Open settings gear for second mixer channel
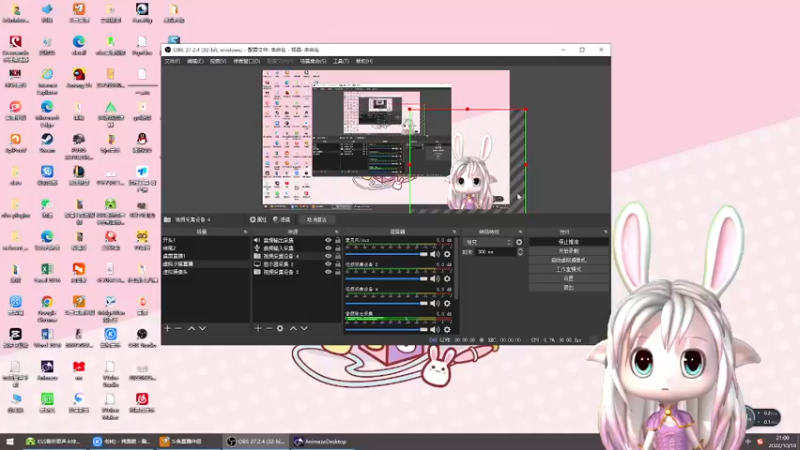The image size is (800, 450). point(447,279)
